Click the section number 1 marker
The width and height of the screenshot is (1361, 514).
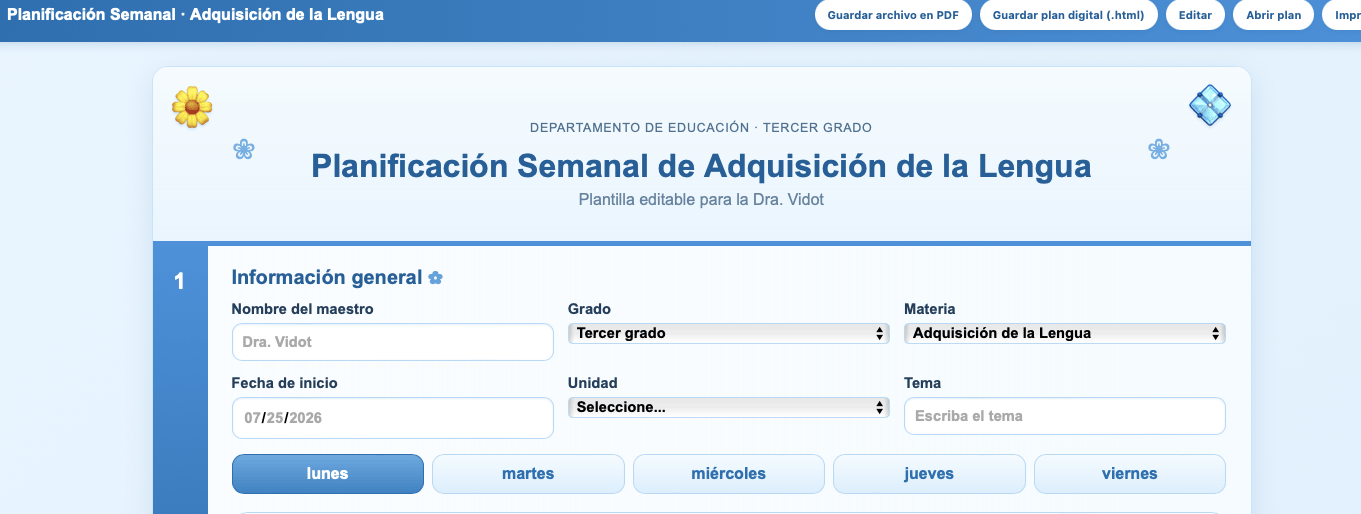[180, 281]
